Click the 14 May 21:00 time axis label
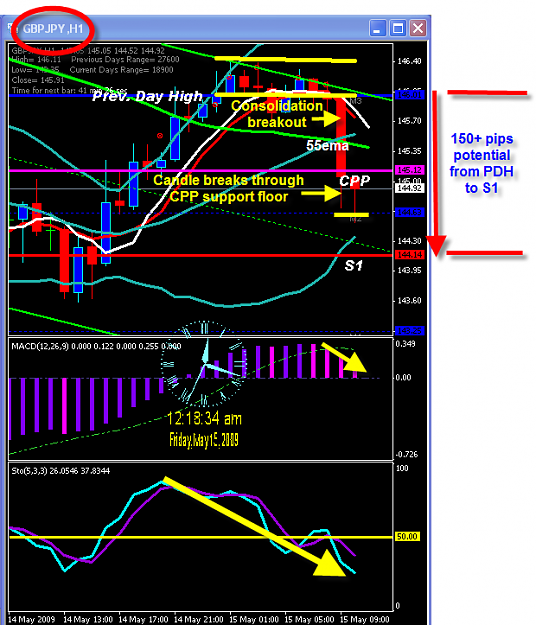536x625 pixels. [198, 619]
